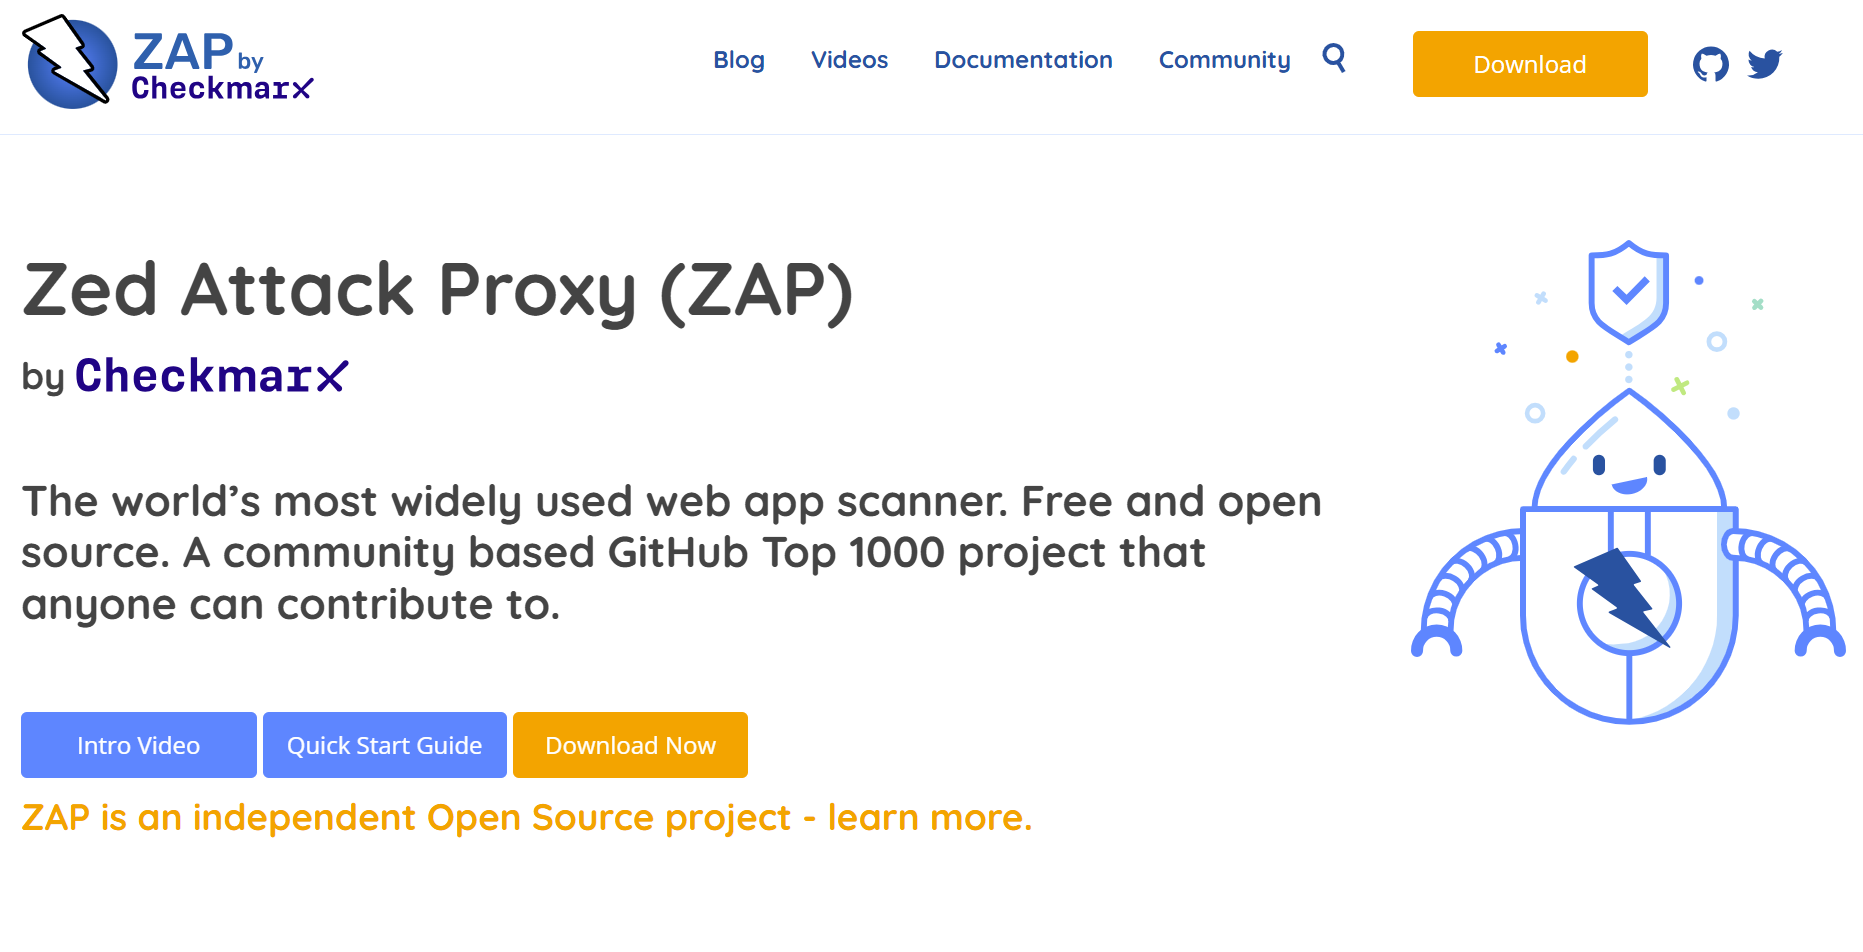The width and height of the screenshot is (1863, 952).
Task: Play the Intro Video
Action: (x=138, y=744)
